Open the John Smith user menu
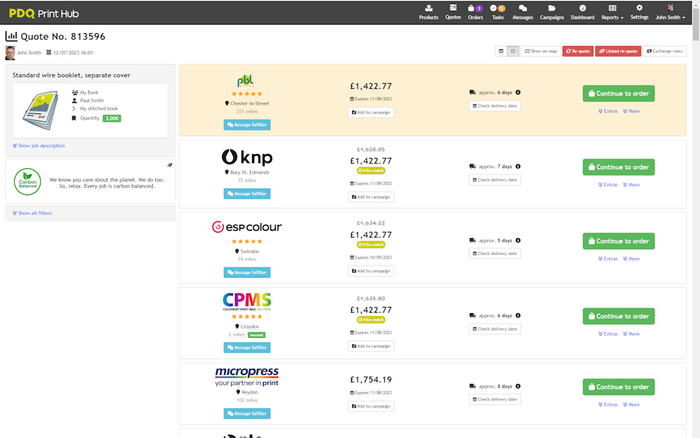The width and height of the screenshot is (700, 438). (x=670, y=12)
